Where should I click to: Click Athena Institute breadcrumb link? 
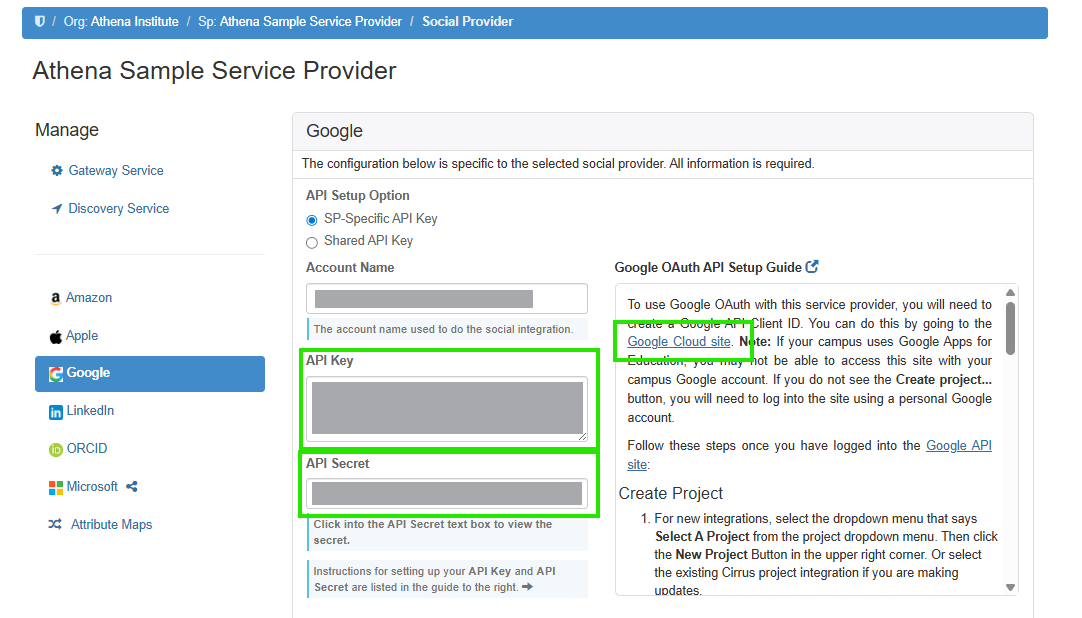pyautogui.click(x=135, y=21)
